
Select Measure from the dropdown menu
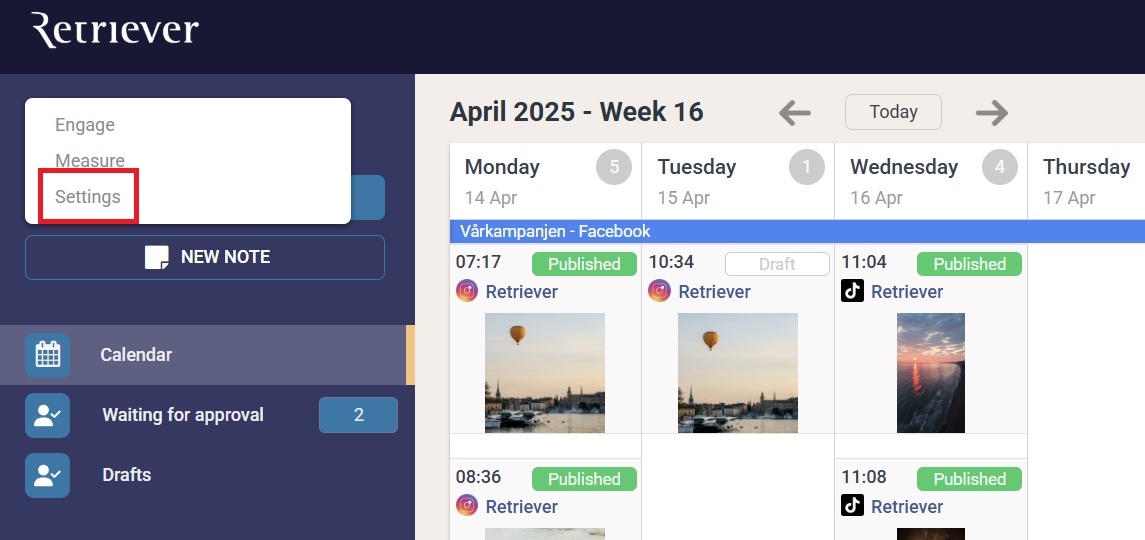click(90, 161)
